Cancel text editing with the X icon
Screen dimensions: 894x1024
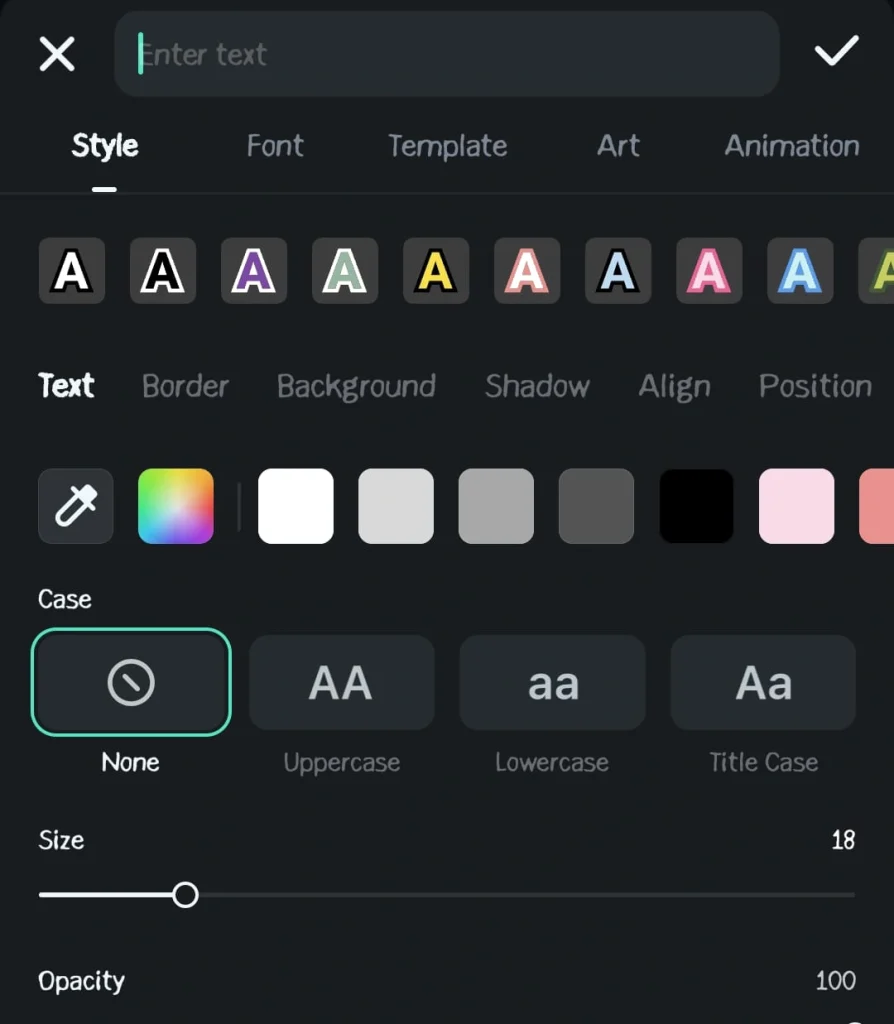(57, 54)
